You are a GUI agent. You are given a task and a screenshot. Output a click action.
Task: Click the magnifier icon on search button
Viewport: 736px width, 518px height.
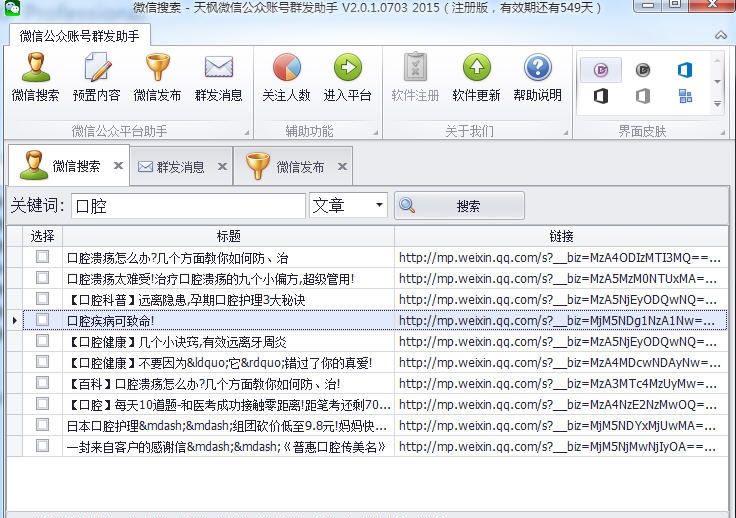click(x=407, y=205)
